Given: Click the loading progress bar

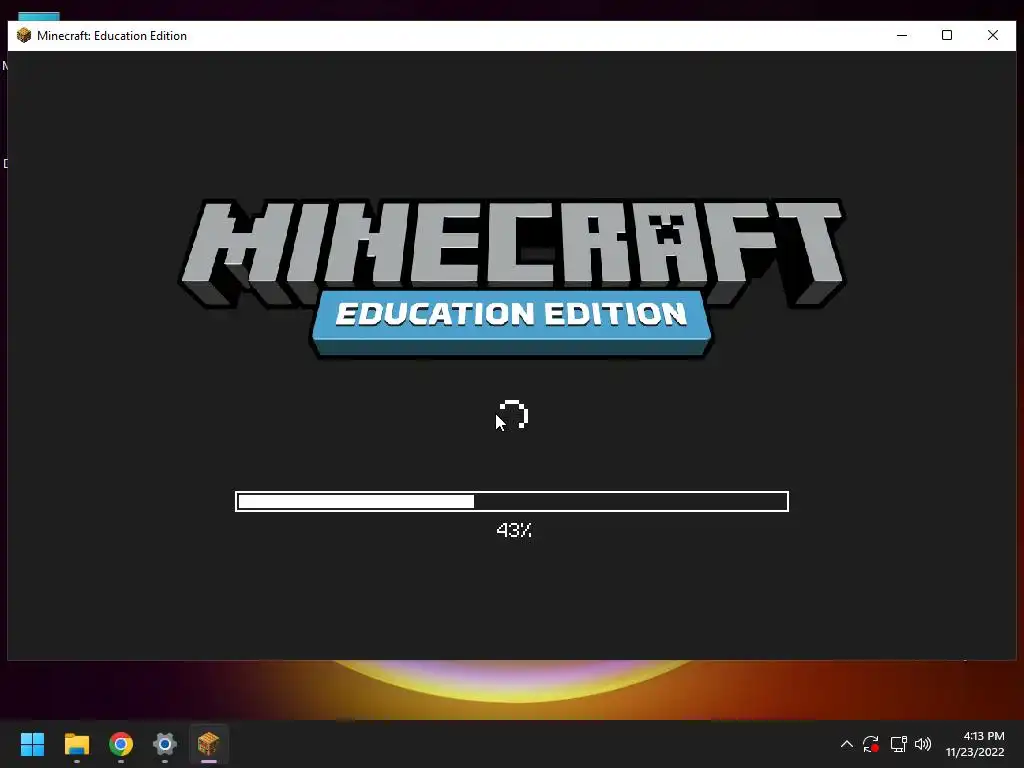Looking at the screenshot, I should (x=511, y=501).
